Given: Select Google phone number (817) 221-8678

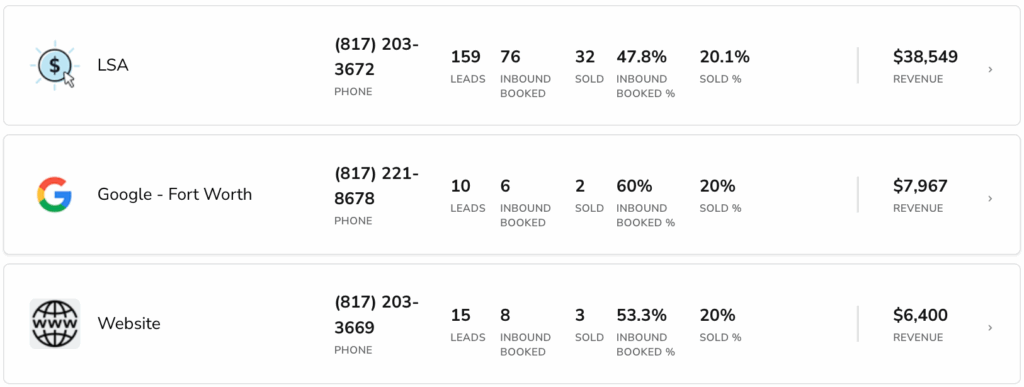Looking at the screenshot, I should click(x=377, y=186).
